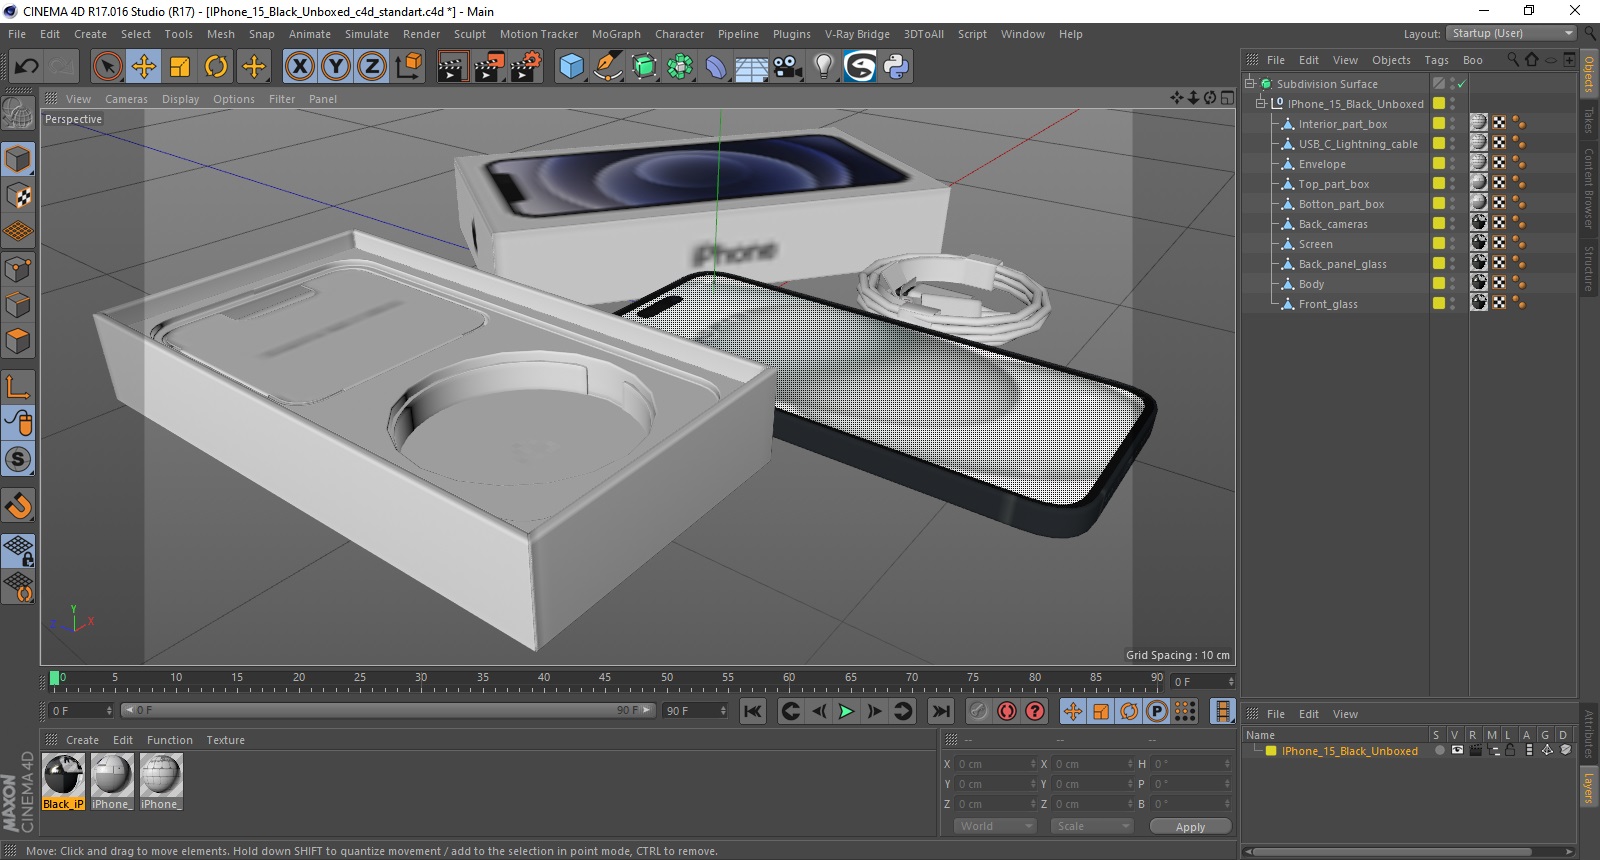Open the spline pen tool
Screen dimensions: 1600x860
coord(608,67)
